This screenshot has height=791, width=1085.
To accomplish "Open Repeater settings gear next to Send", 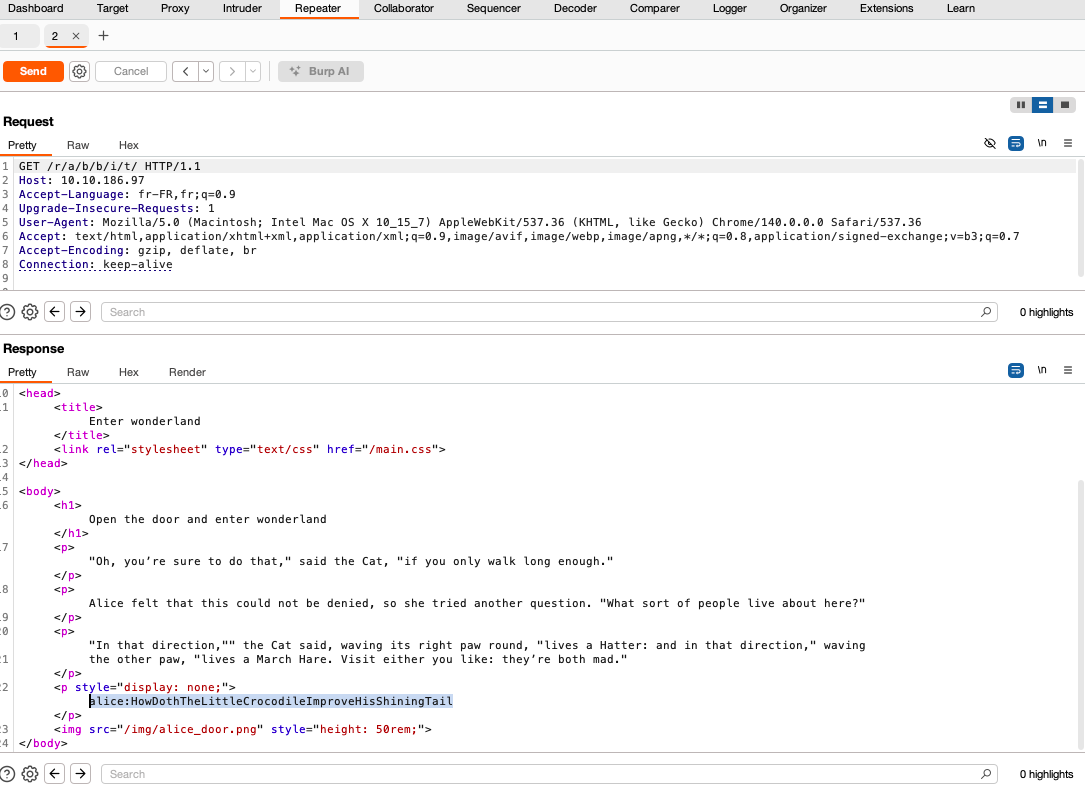I will pyautogui.click(x=80, y=71).
